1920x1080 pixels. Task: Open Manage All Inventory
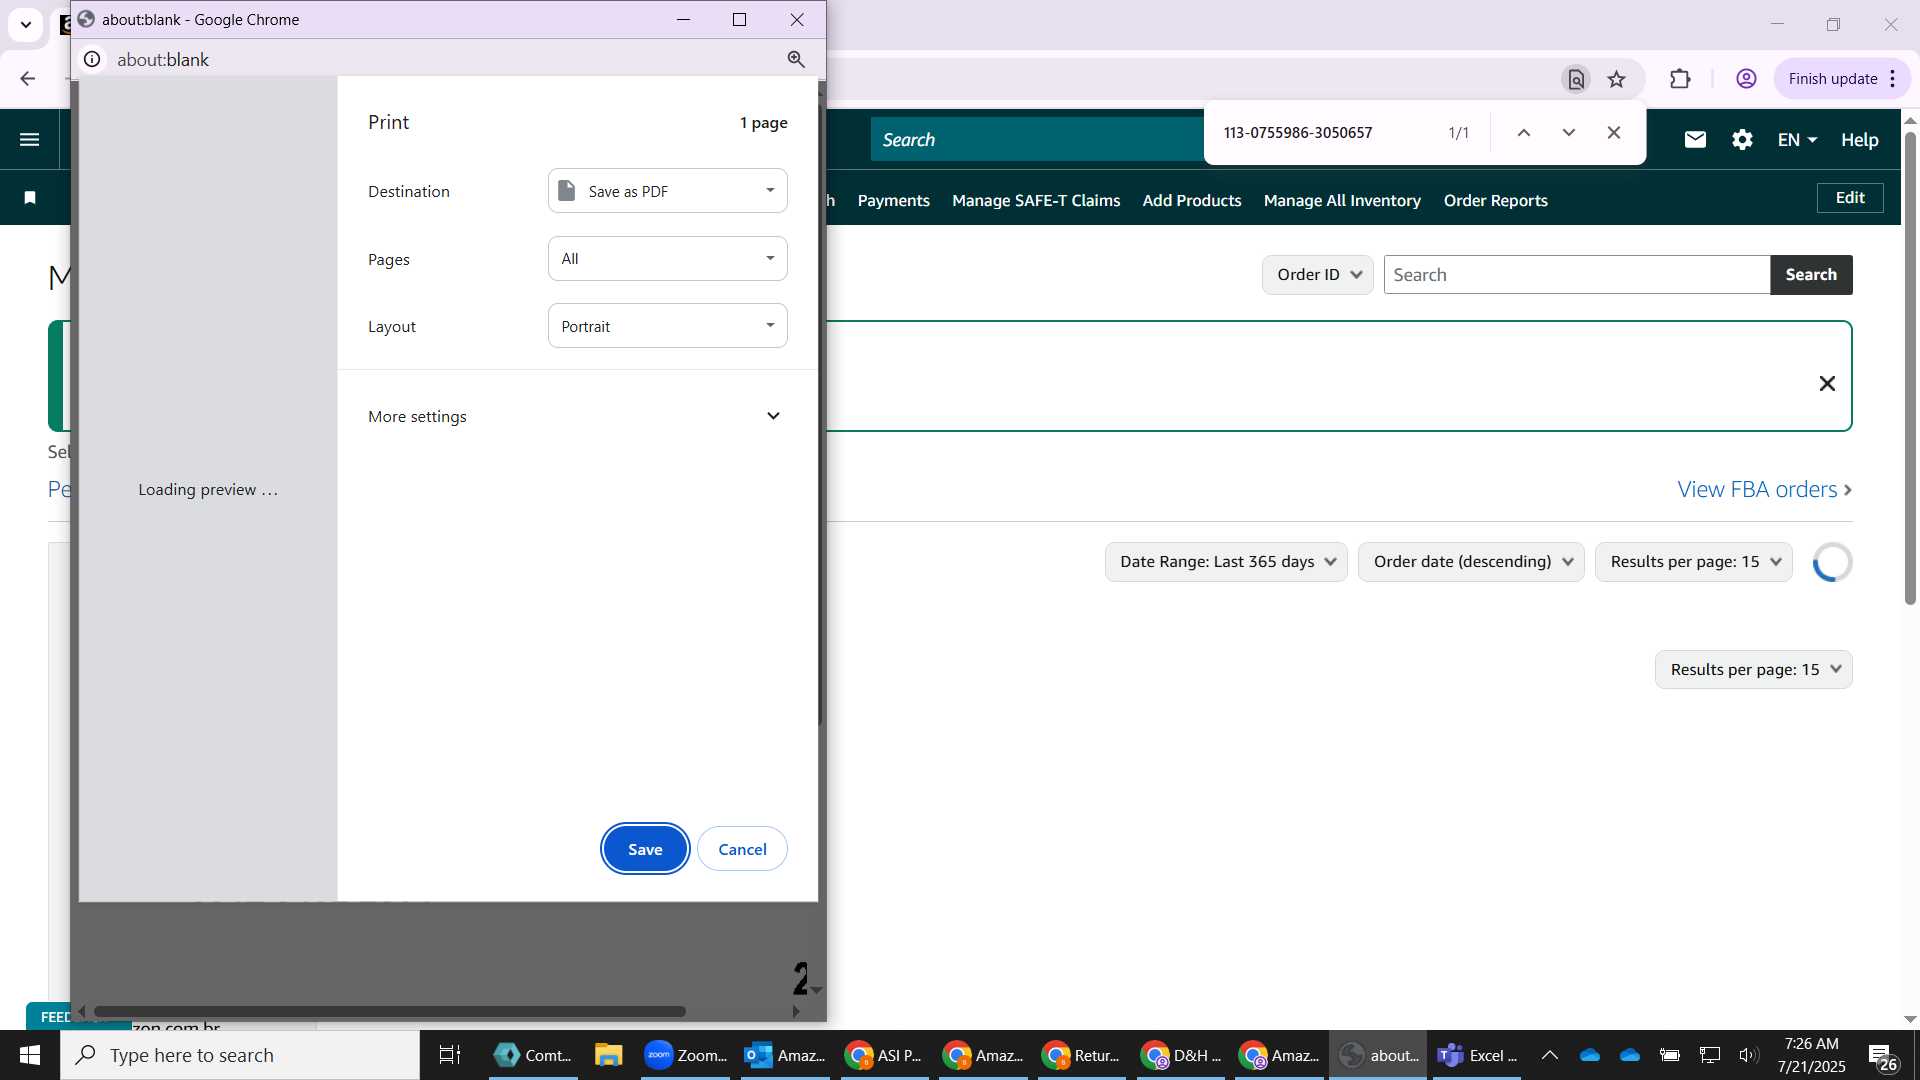(x=1342, y=201)
